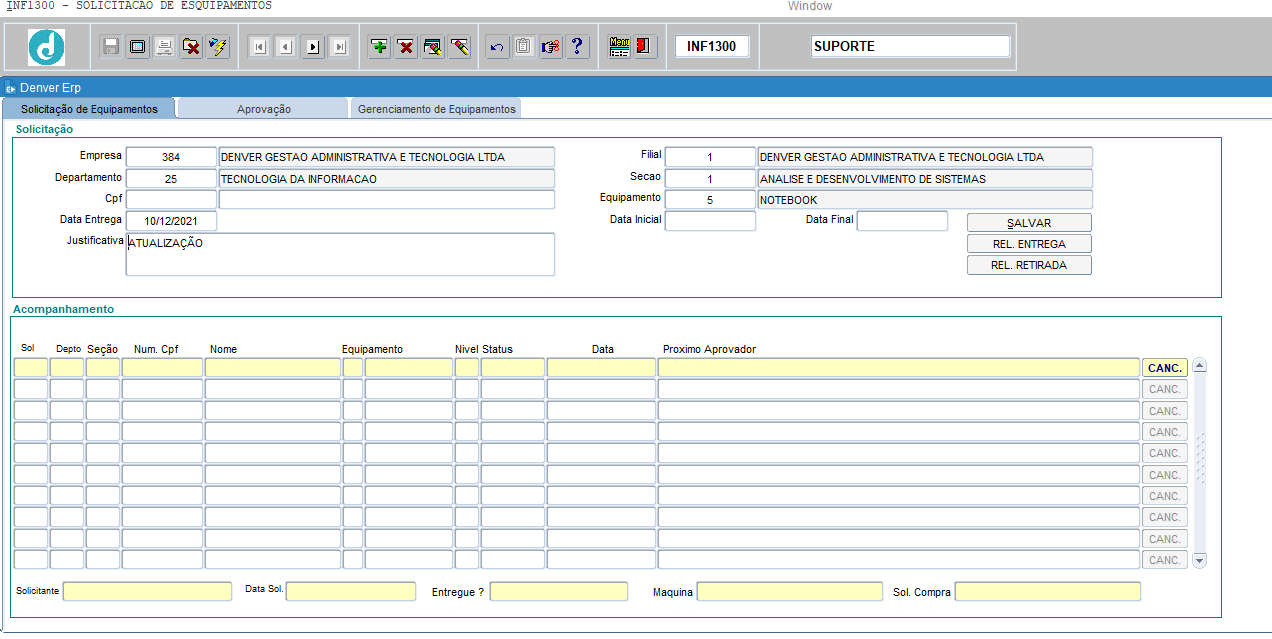Click the Maquina field
Viewport: 1272px width, 639px height.
pyautogui.click(x=790, y=592)
